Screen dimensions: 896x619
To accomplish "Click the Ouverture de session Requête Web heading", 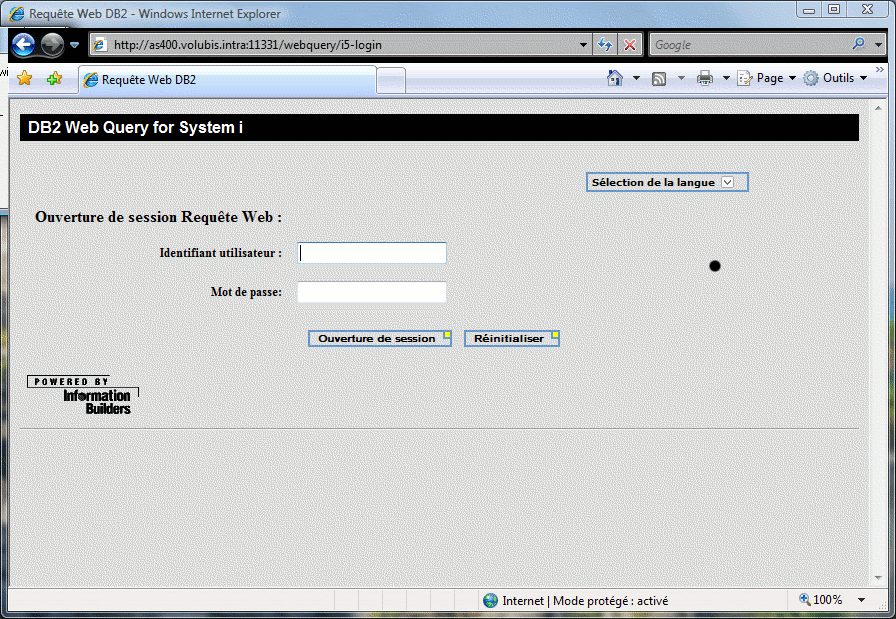I will (x=158, y=217).
